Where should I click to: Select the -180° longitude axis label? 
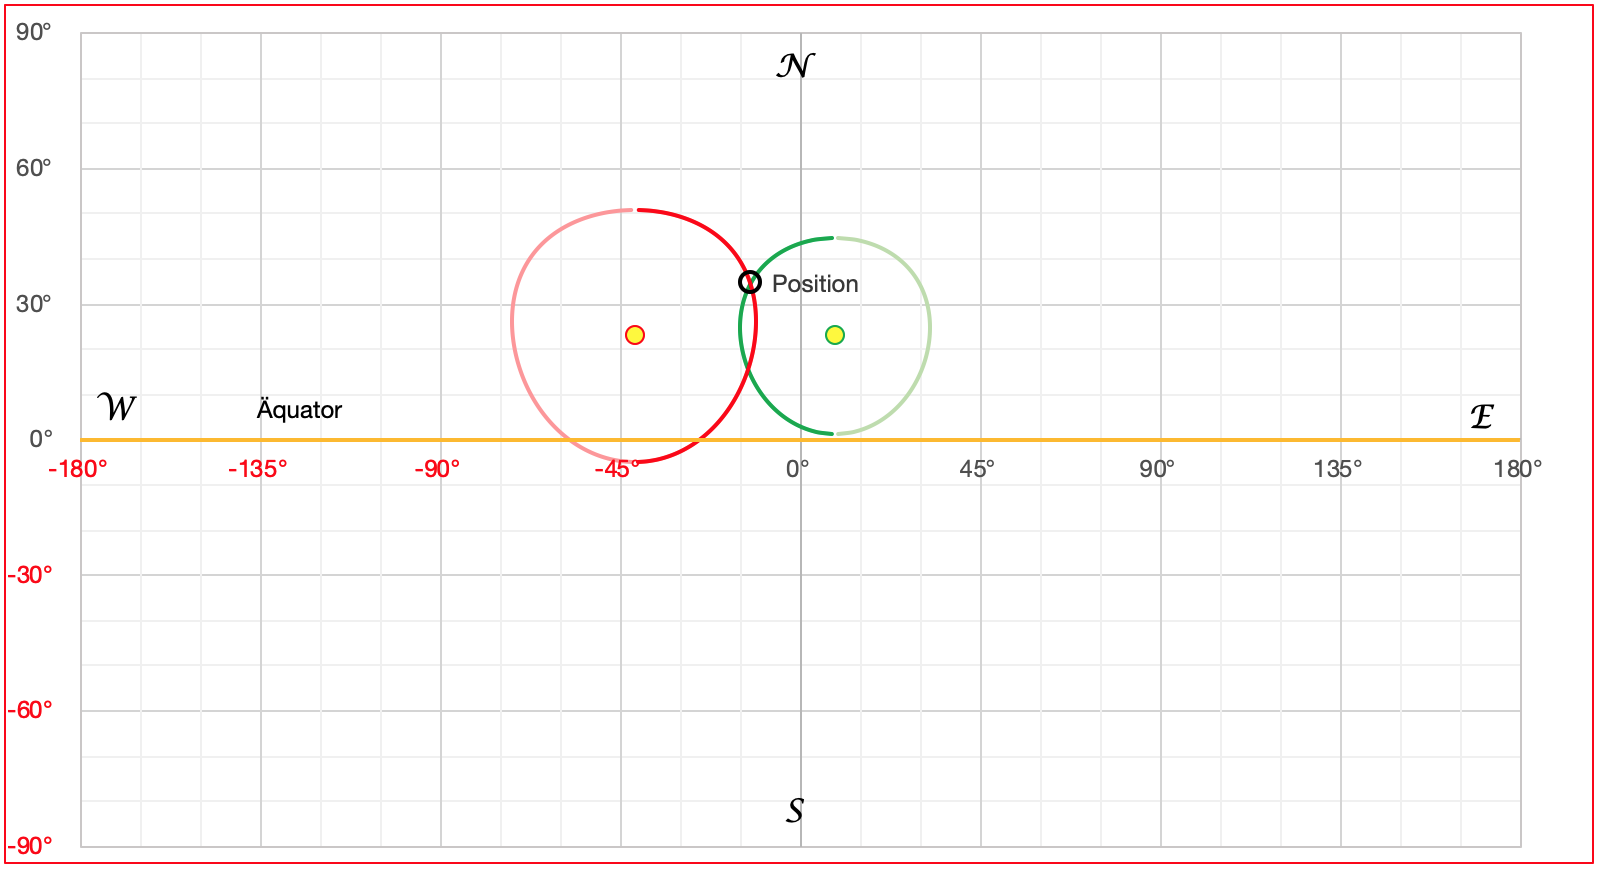pyautogui.click(x=78, y=469)
